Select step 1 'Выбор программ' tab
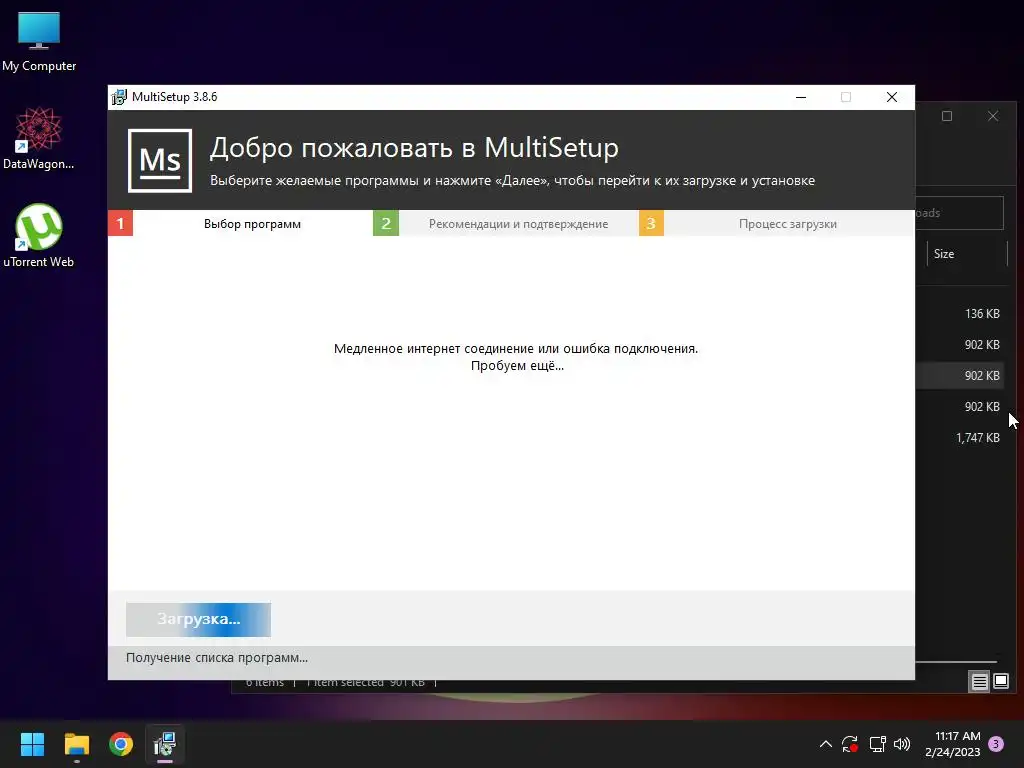 click(240, 223)
